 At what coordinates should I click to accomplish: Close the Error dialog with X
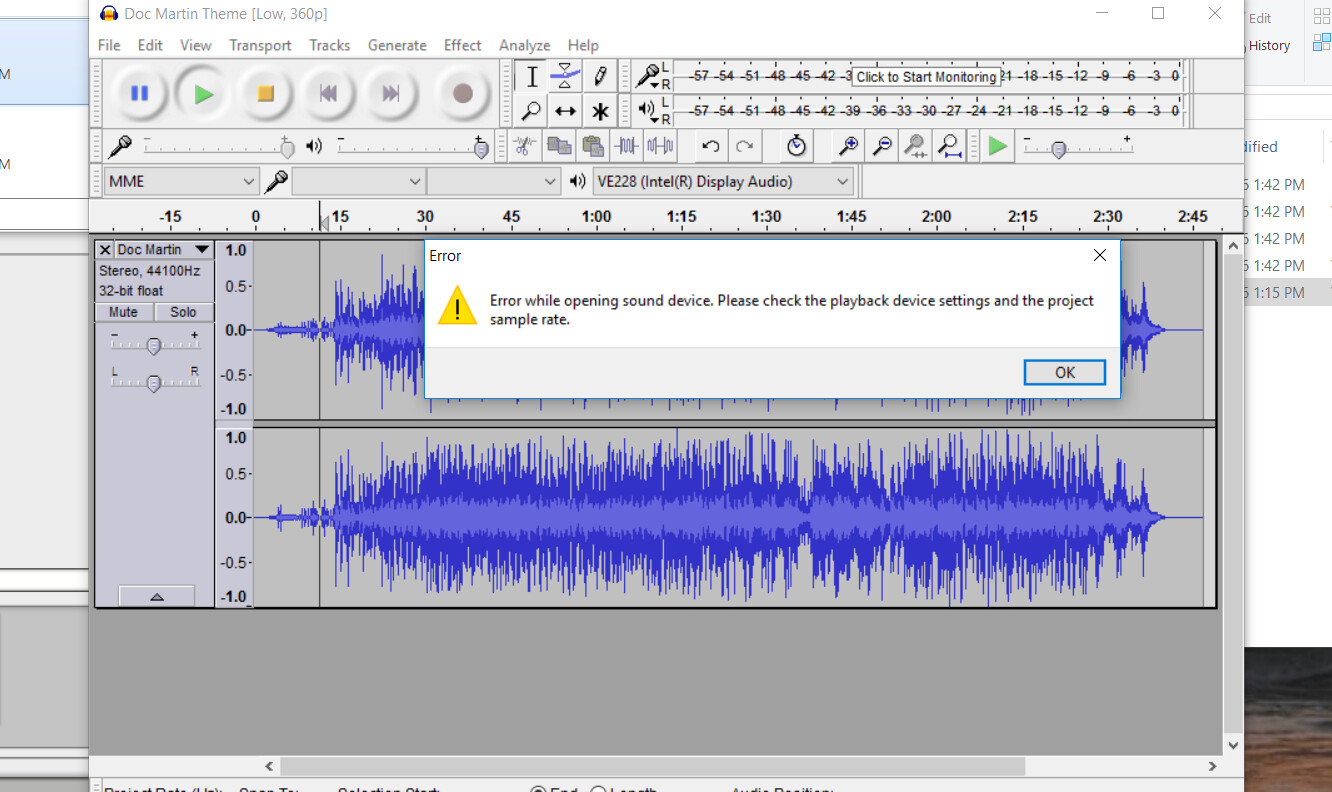[1100, 255]
